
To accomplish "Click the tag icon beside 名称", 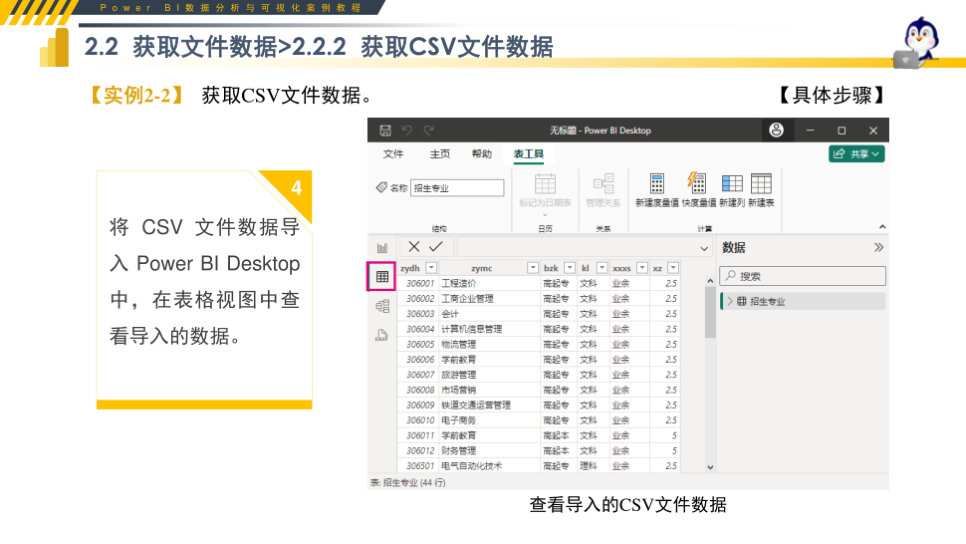I will click(x=381, y=187).
